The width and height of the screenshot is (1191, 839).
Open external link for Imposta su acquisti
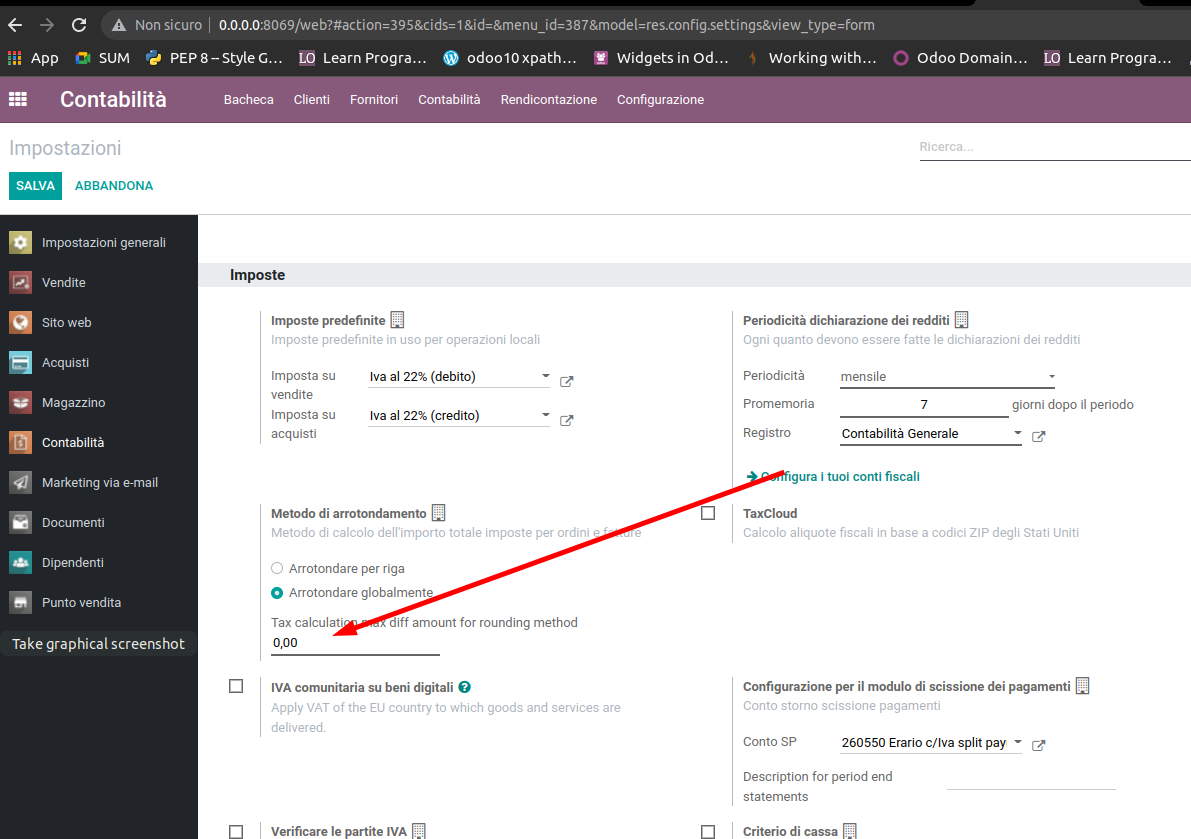click(x=567, y=420)
